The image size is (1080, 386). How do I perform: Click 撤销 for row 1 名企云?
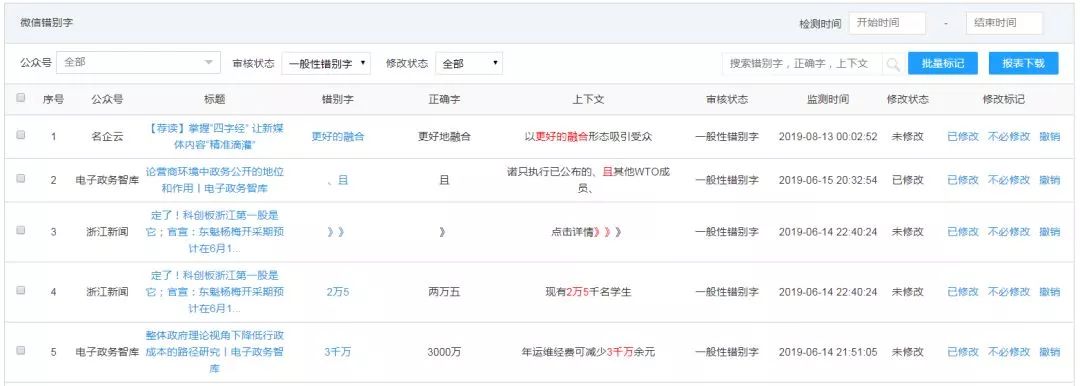click(x=1050, y=136)
